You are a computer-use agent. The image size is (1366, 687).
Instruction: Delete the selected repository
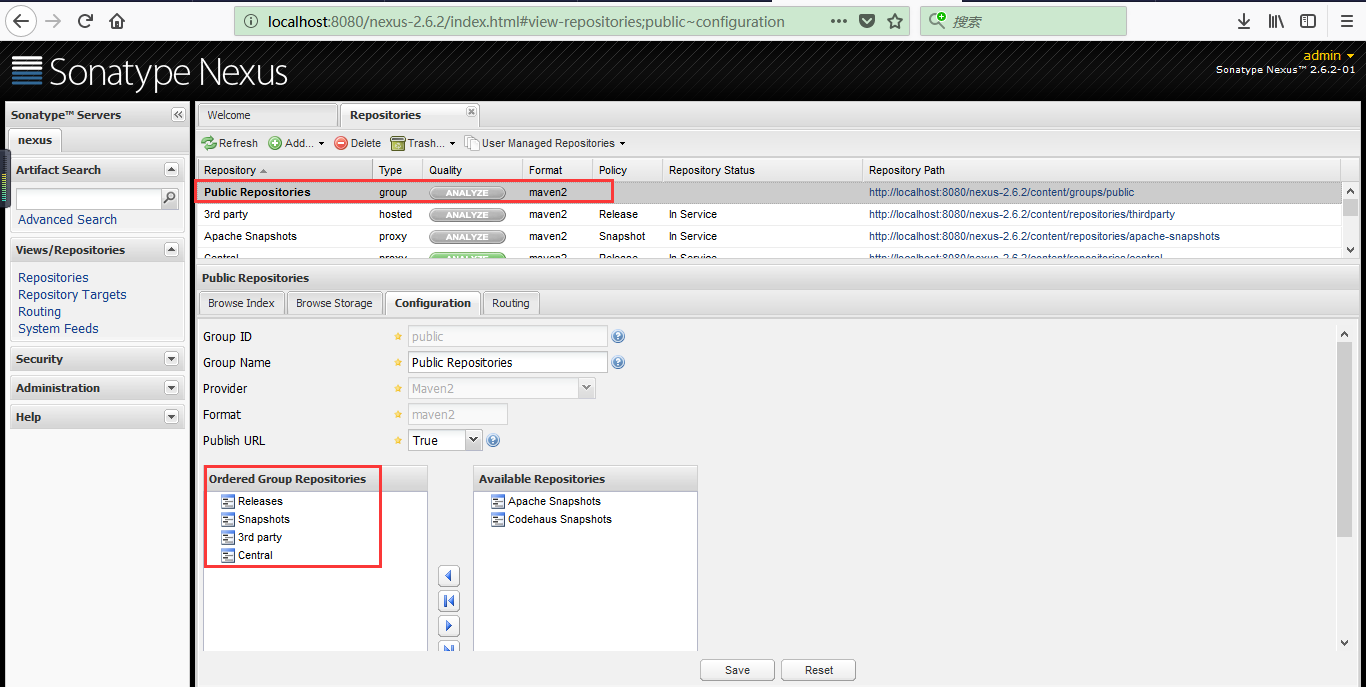[x=357, y=143]
